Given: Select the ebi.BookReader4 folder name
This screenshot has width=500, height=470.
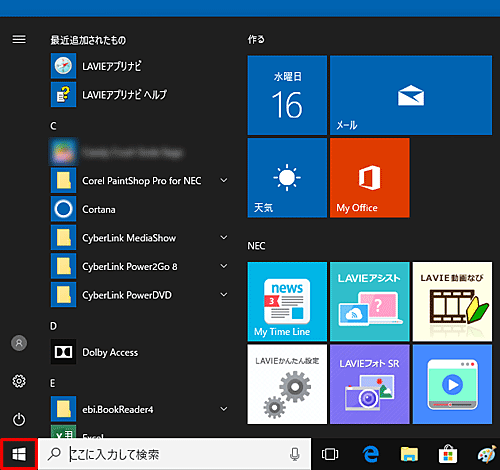Looking at the screenshot, I should [118, 409].
